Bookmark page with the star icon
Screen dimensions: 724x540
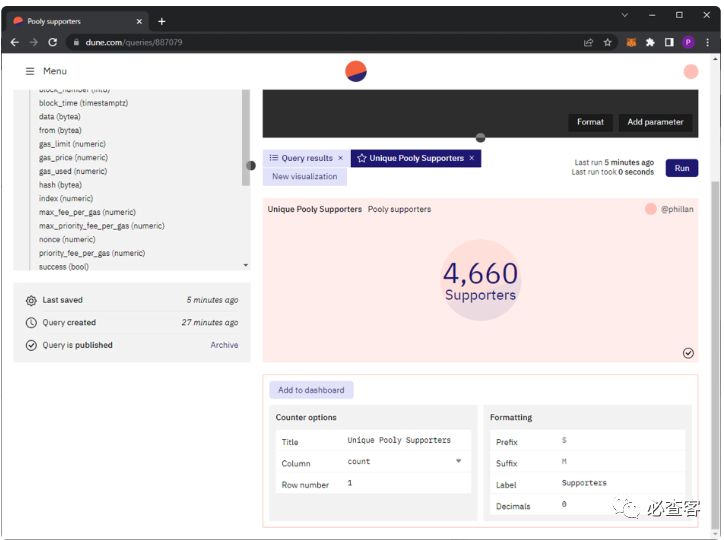click(x=607, y=42)
